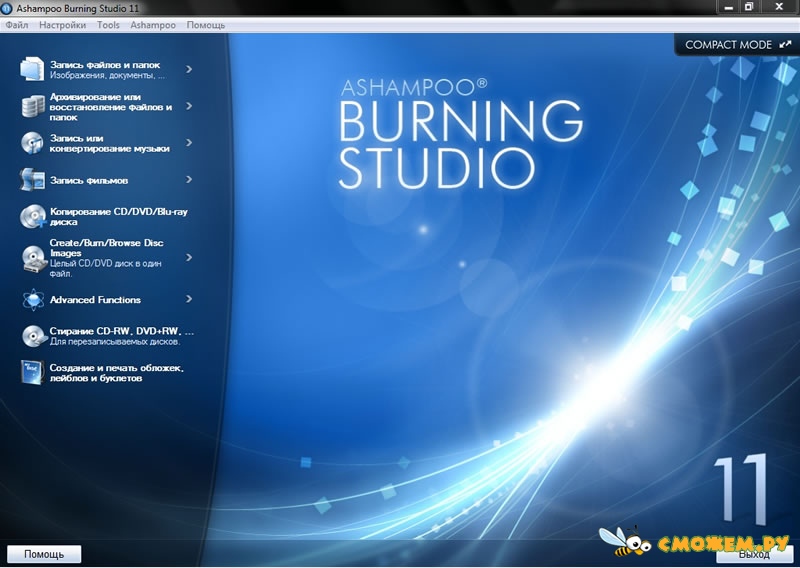
Task: Open the Настройки menu
Action: click(x=62, y=25)
